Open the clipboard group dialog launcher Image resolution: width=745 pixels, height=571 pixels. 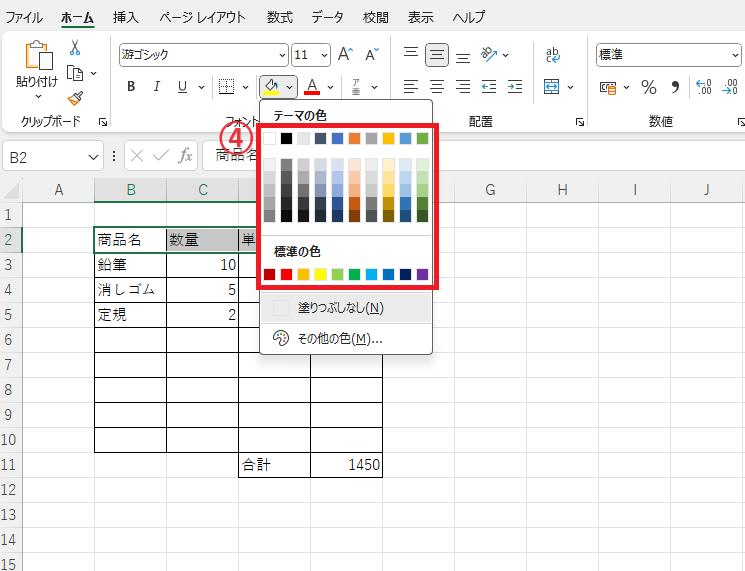pos(103,122)
